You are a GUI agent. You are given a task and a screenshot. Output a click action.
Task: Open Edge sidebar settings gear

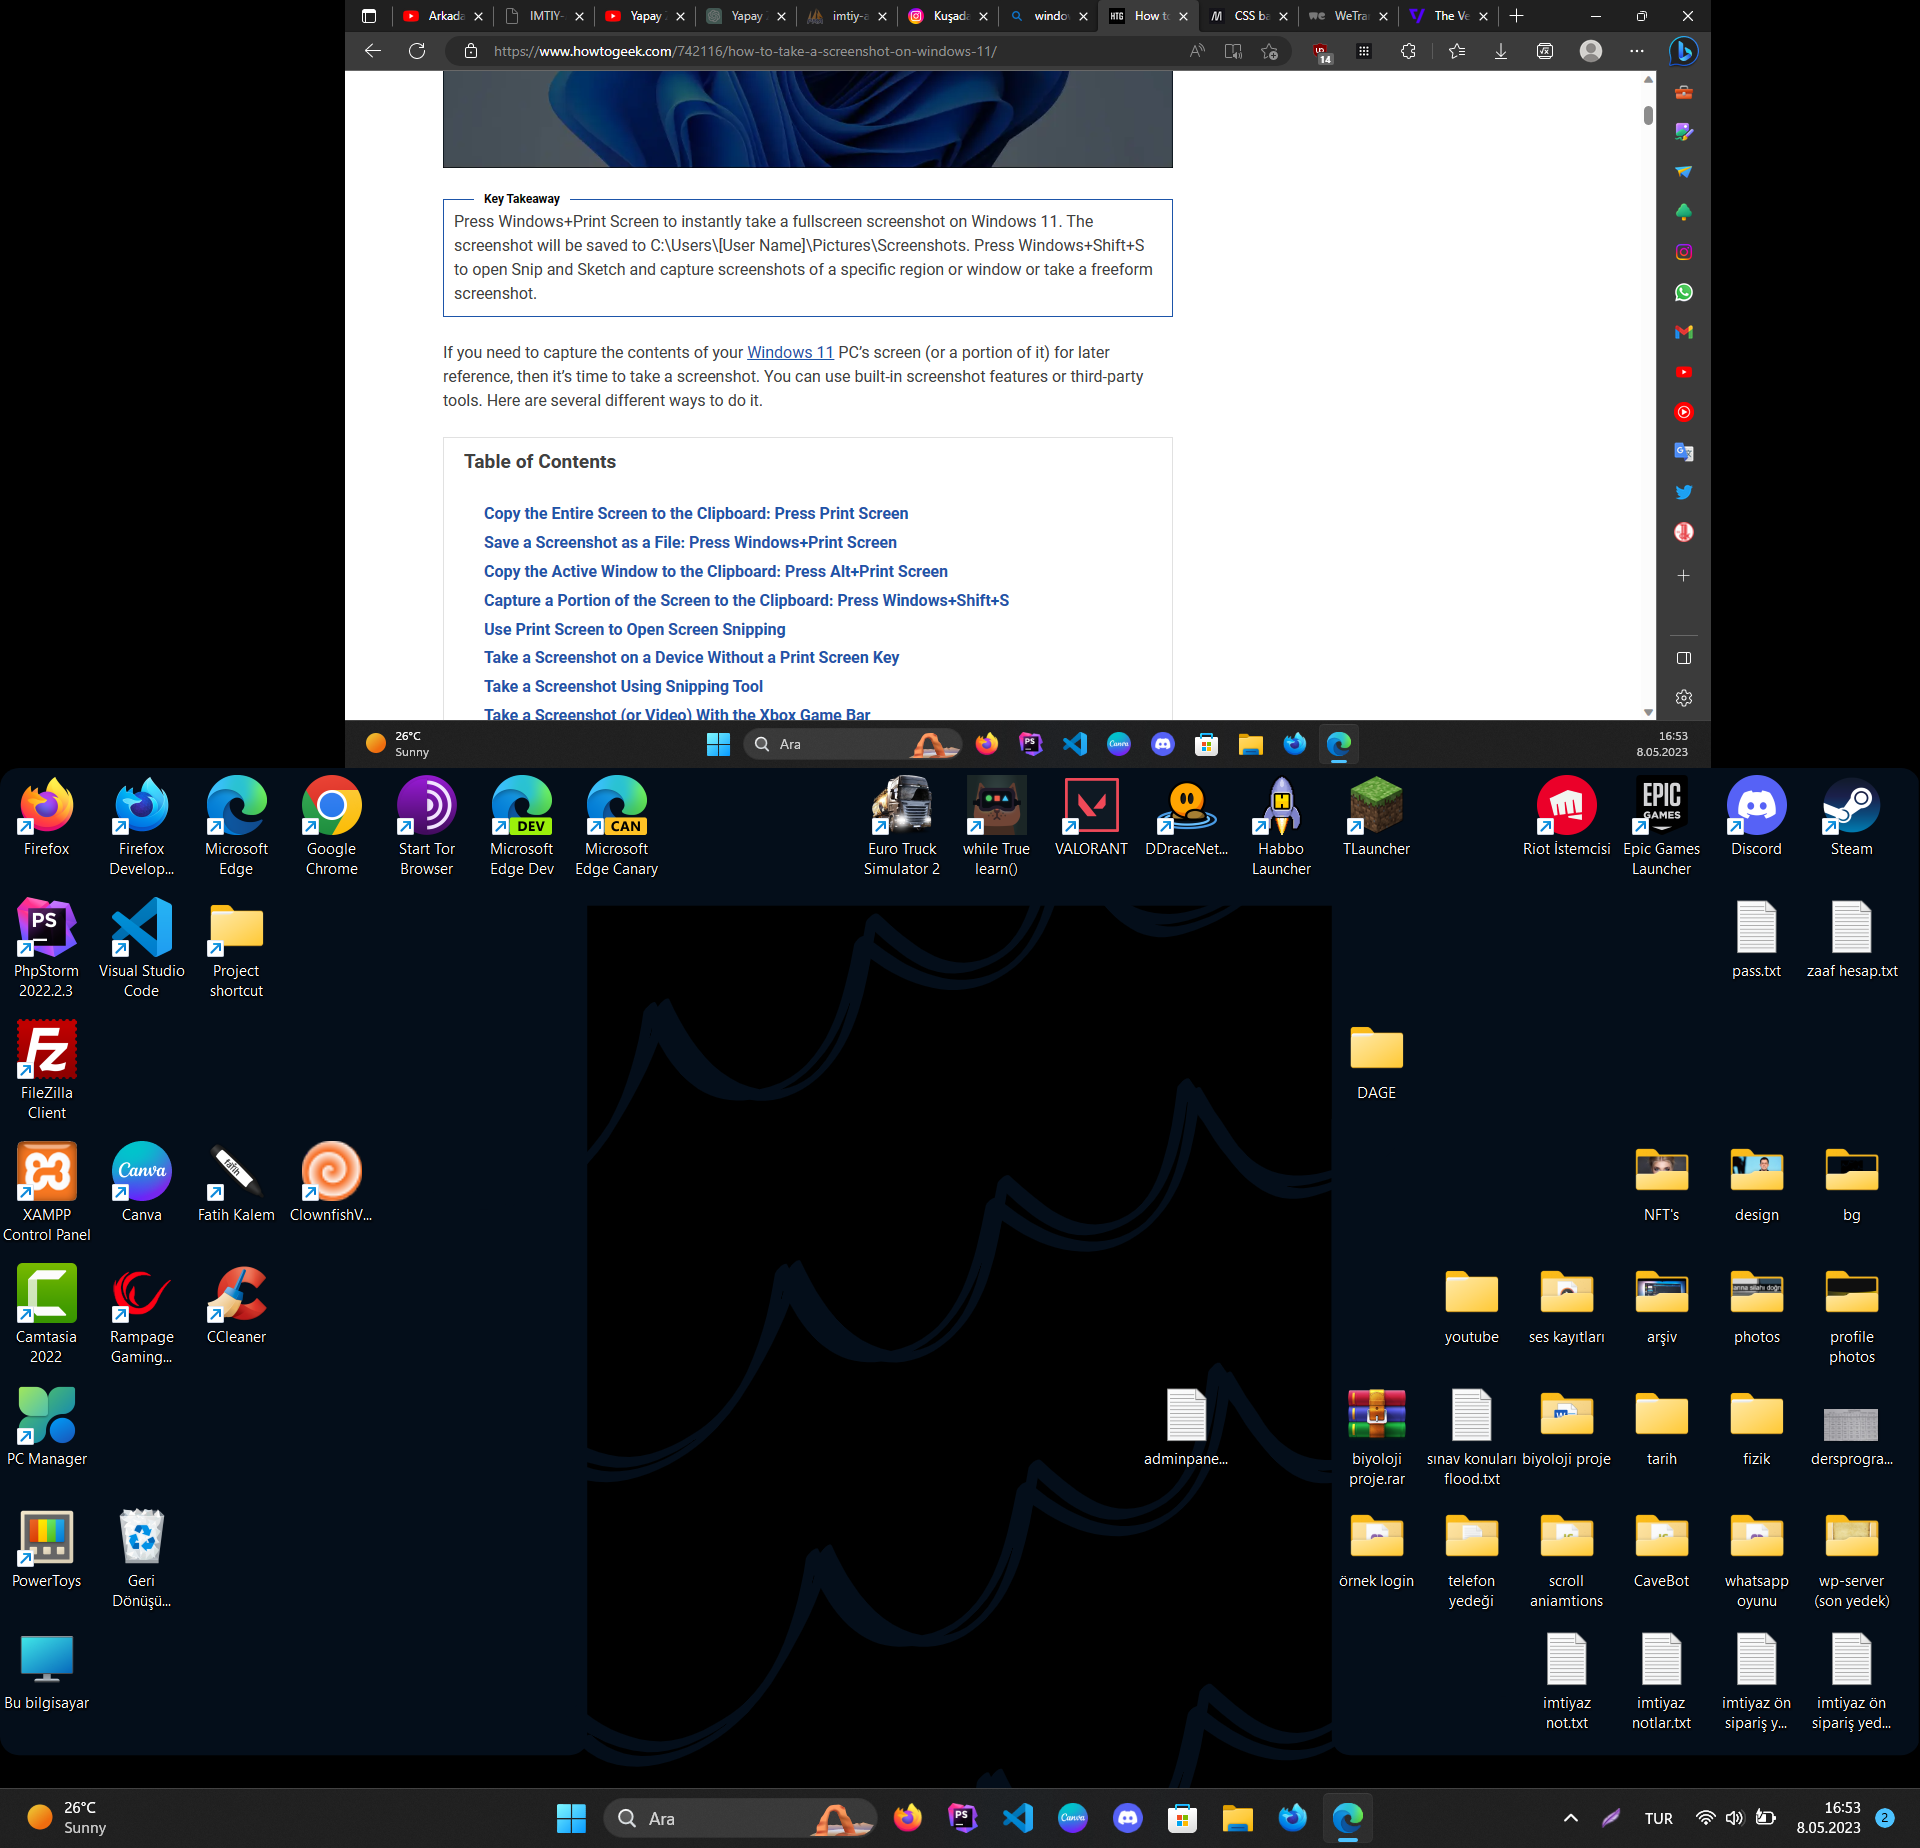coord(1683,698)
